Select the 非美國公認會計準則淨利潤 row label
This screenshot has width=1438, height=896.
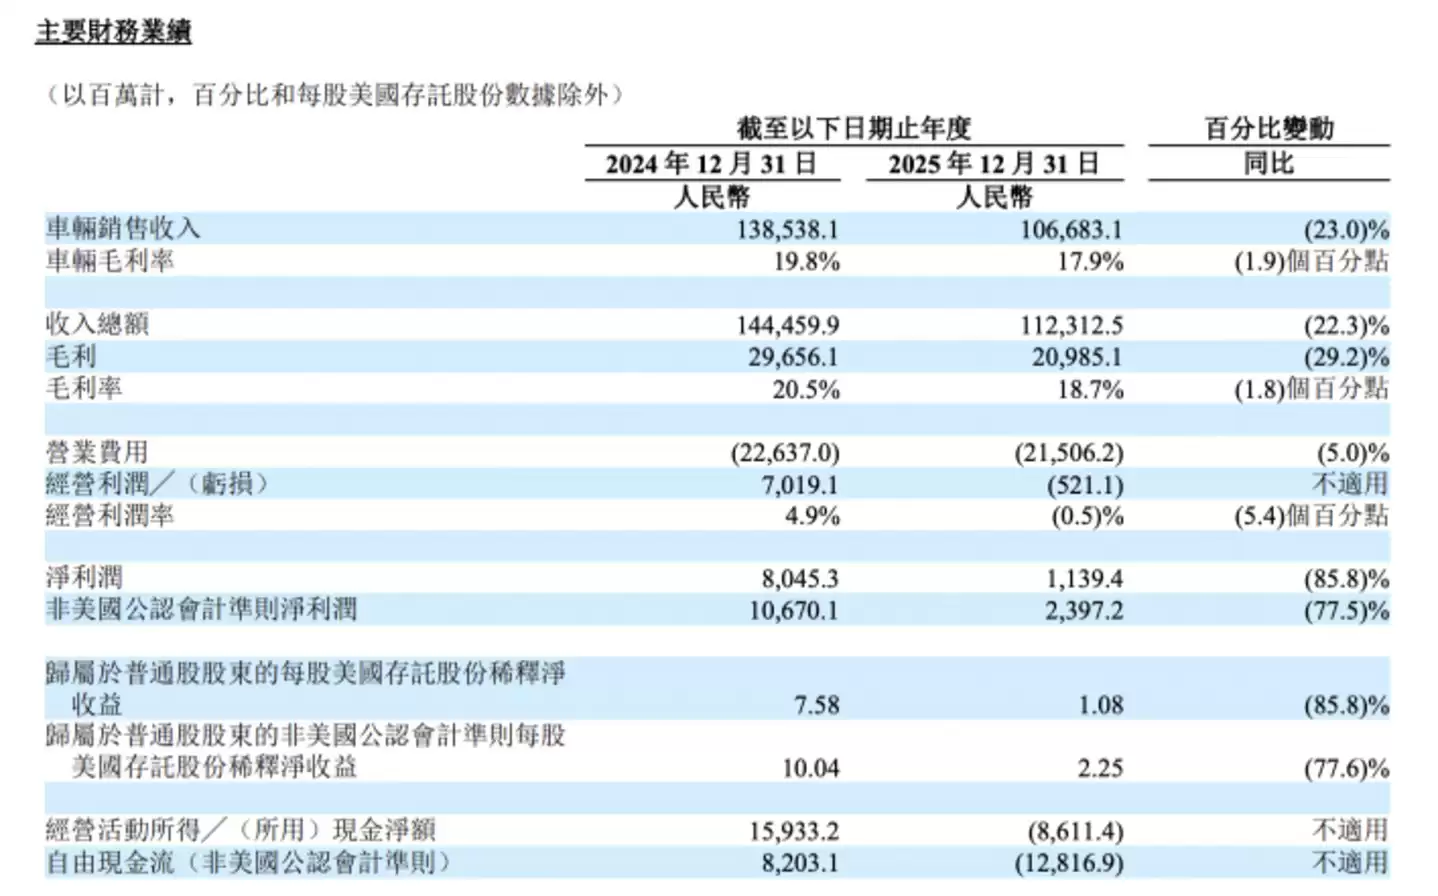(201, 610)
